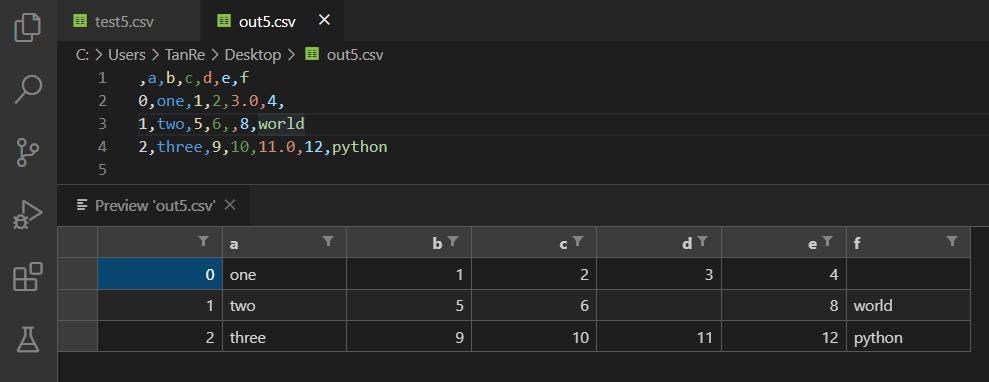
Task: Open filter dropdown for column c
Action: click(x=578, y=241)
